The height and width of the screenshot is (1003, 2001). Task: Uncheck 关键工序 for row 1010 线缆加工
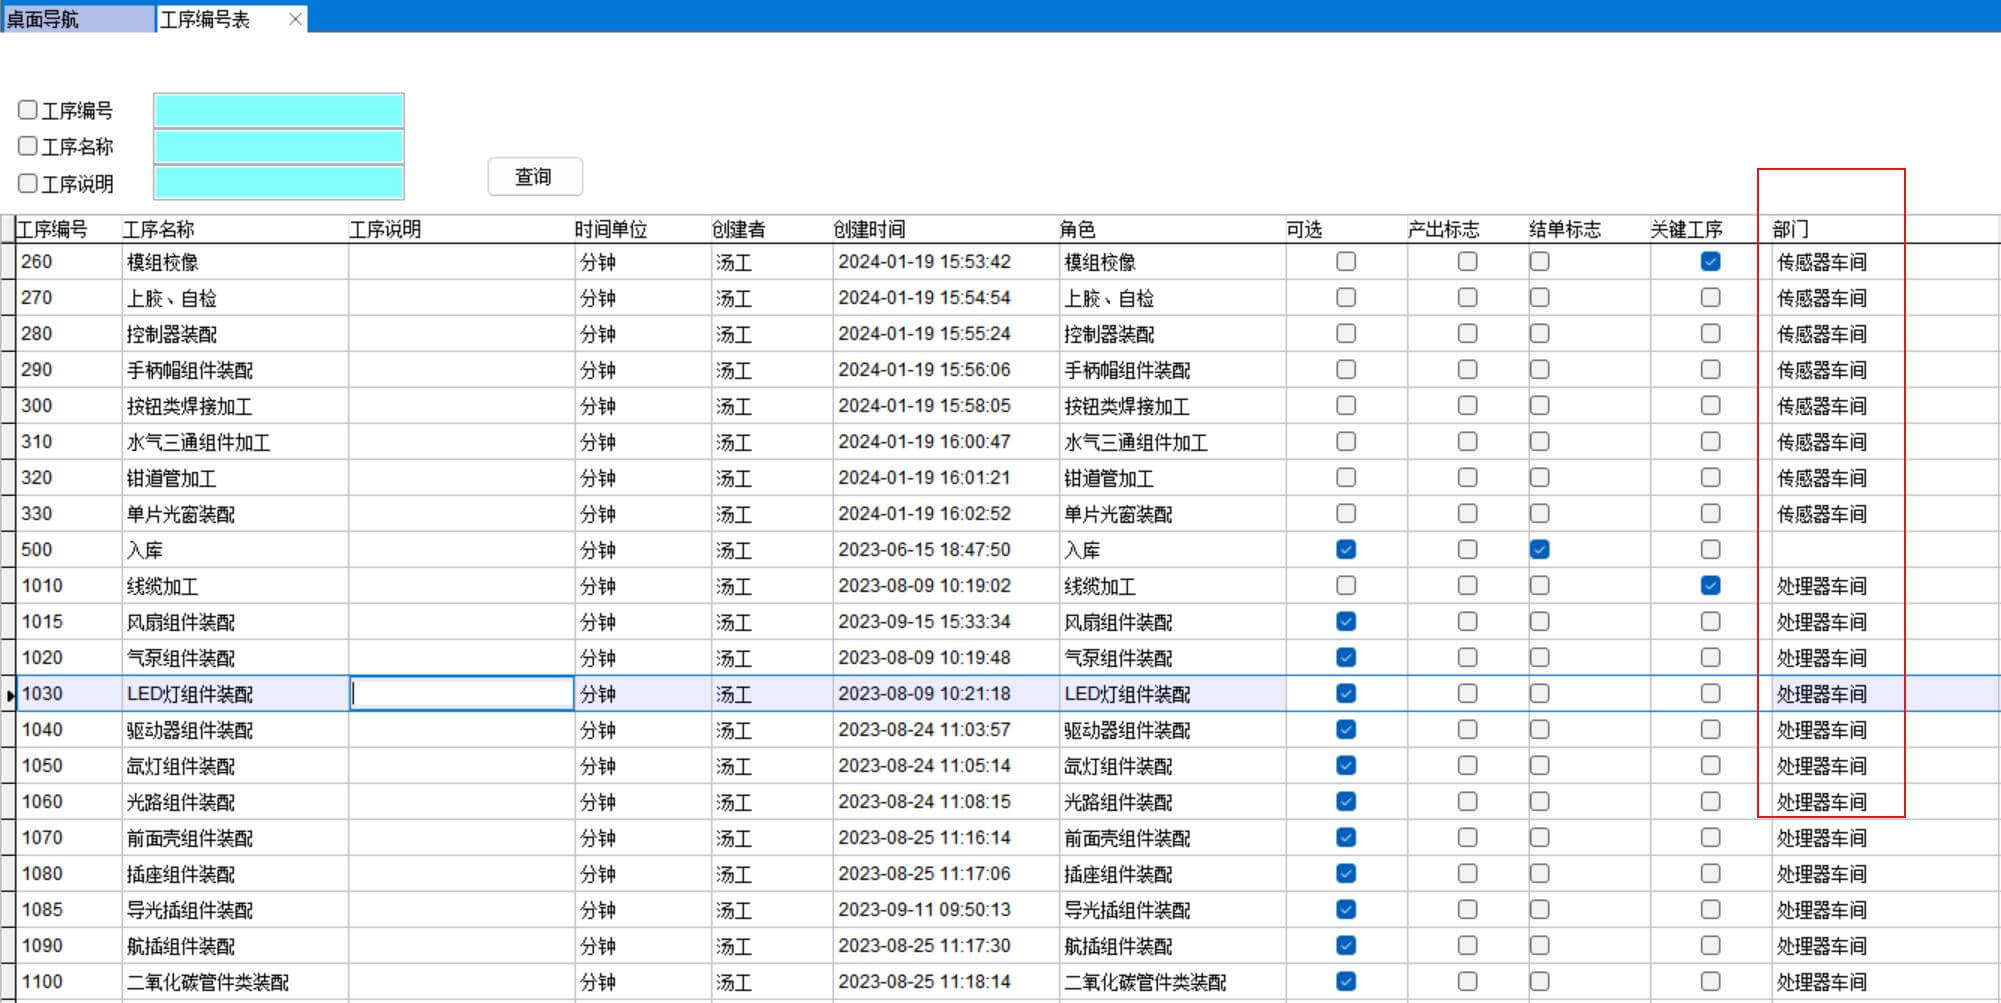tap(1710, 585)
